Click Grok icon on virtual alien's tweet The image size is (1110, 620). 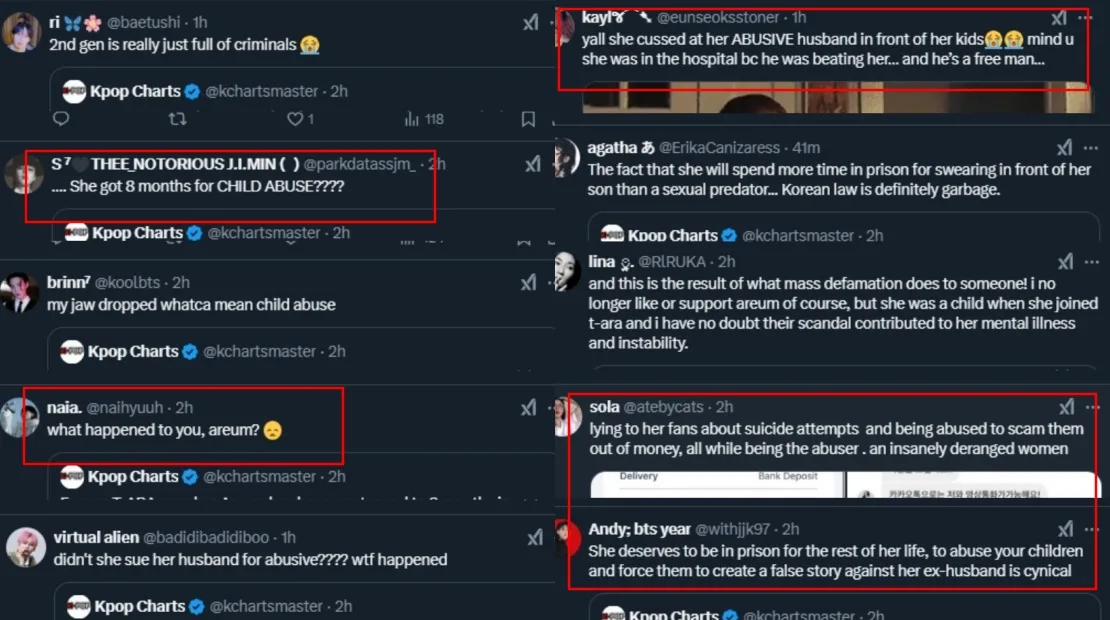(x=535, y=538)
